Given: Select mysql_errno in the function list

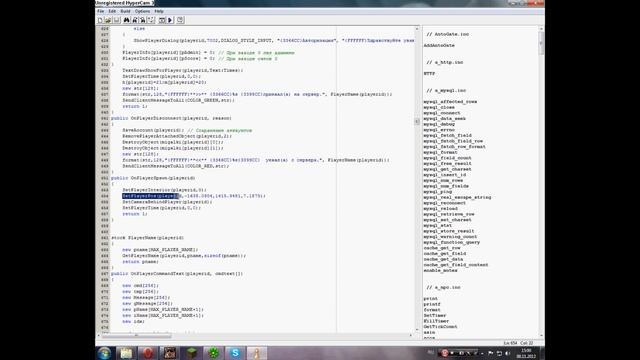Looking at the screenshot, I should [x=439, y=130].
